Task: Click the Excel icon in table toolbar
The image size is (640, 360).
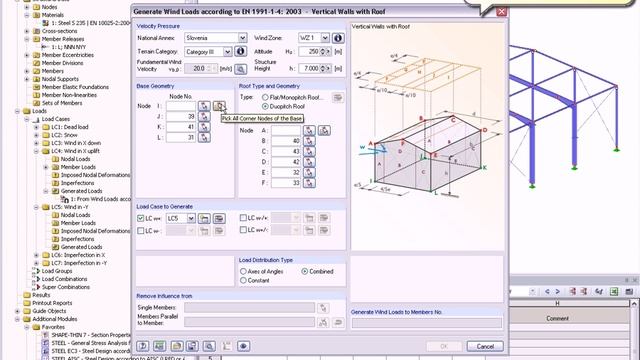Action: click(x=614, y=291)
